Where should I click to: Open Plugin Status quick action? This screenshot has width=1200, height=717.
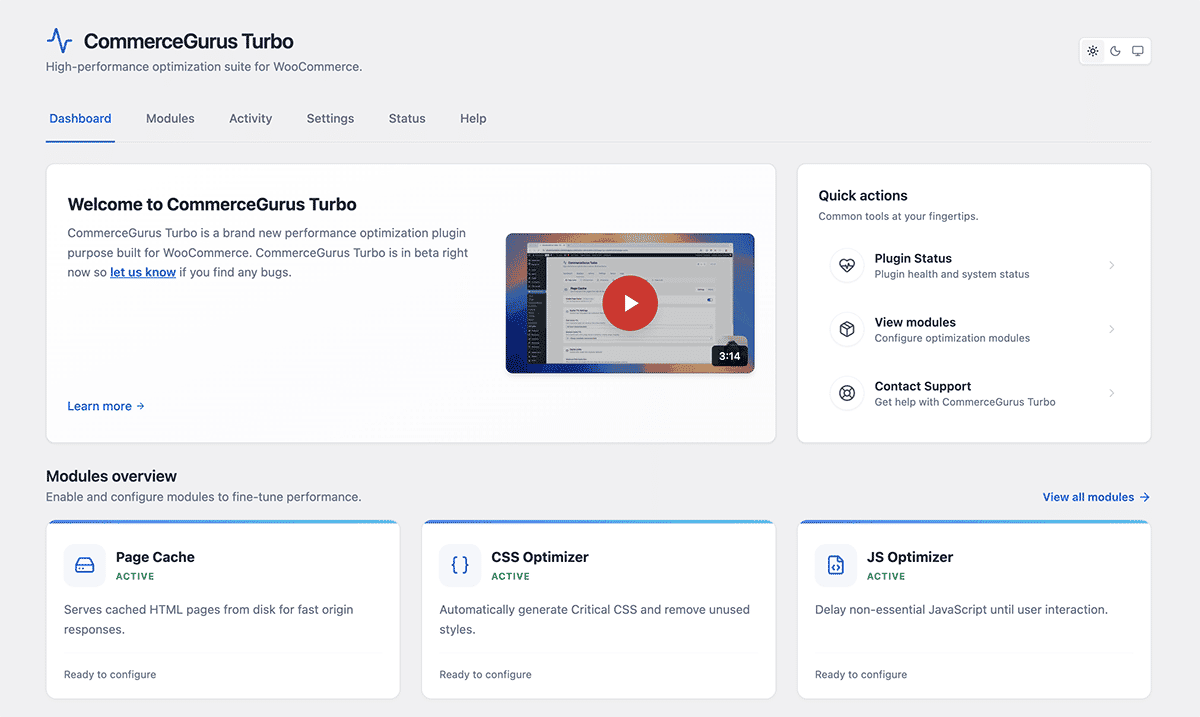point(974,265)
